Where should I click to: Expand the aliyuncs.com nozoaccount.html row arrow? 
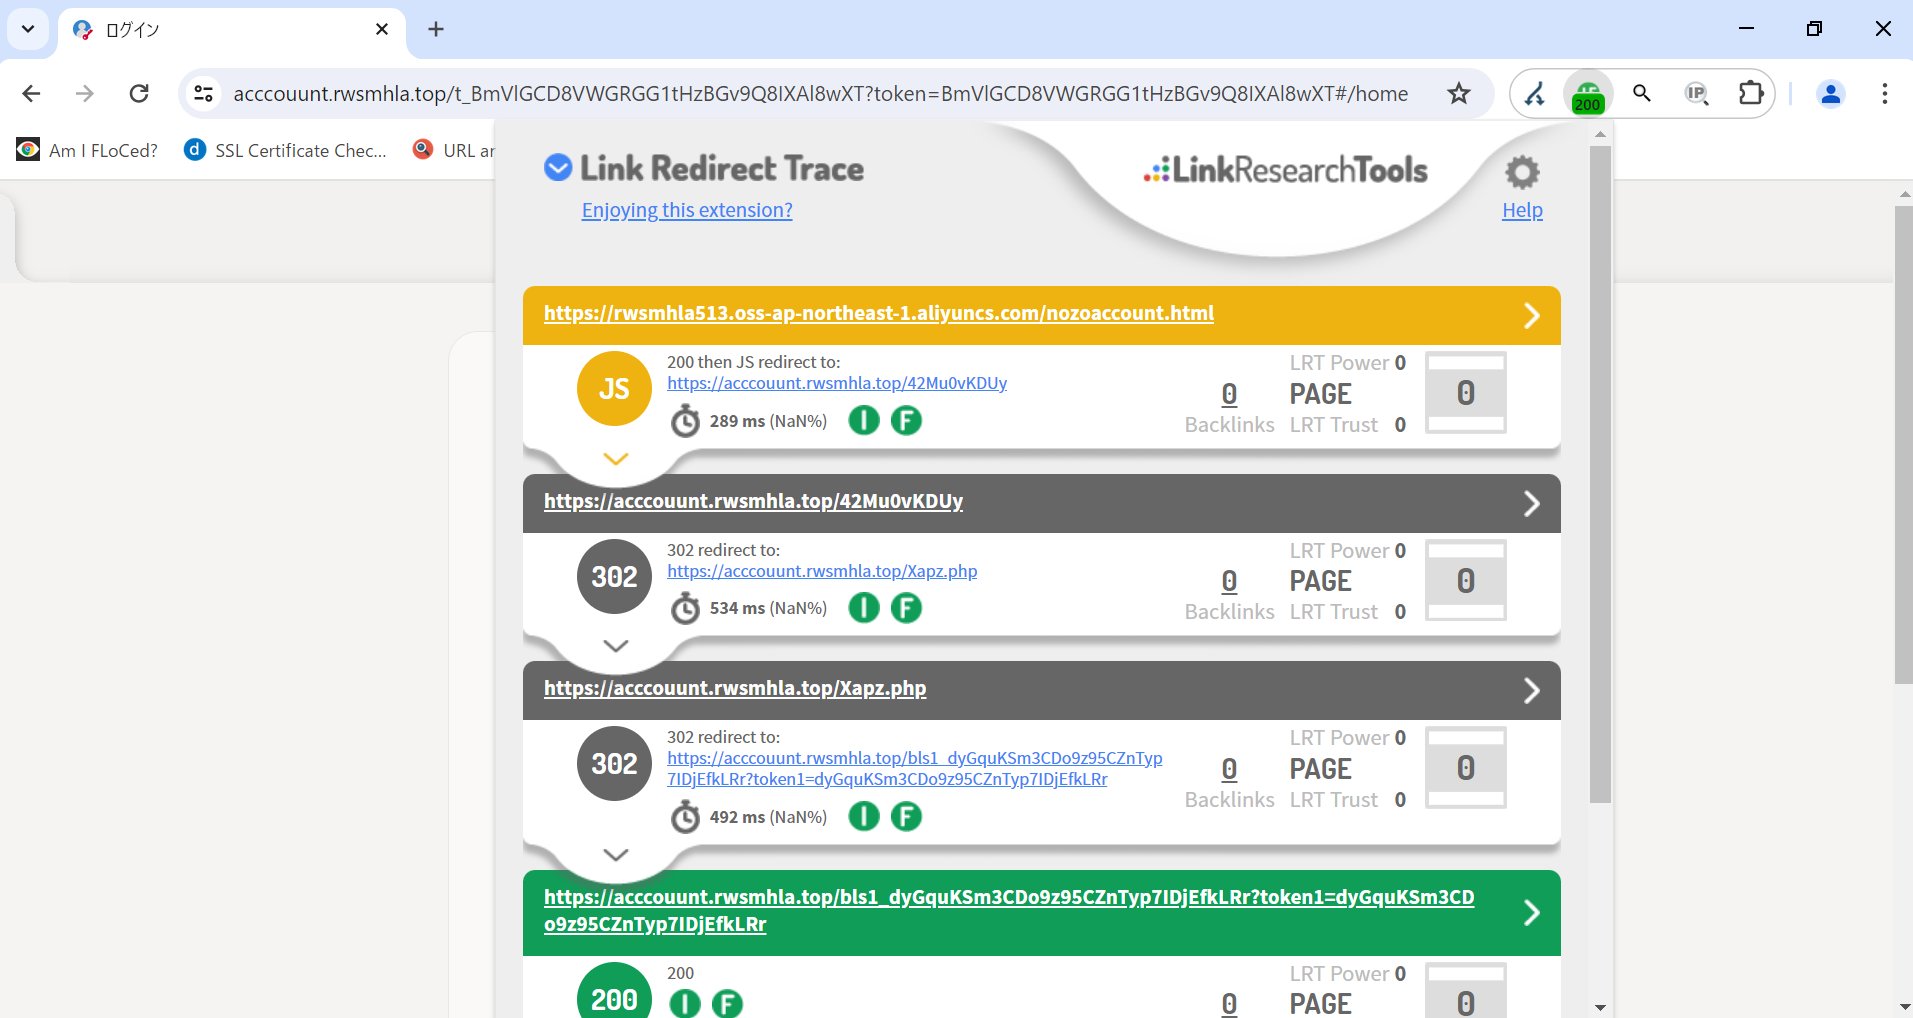click(1531, 316)
